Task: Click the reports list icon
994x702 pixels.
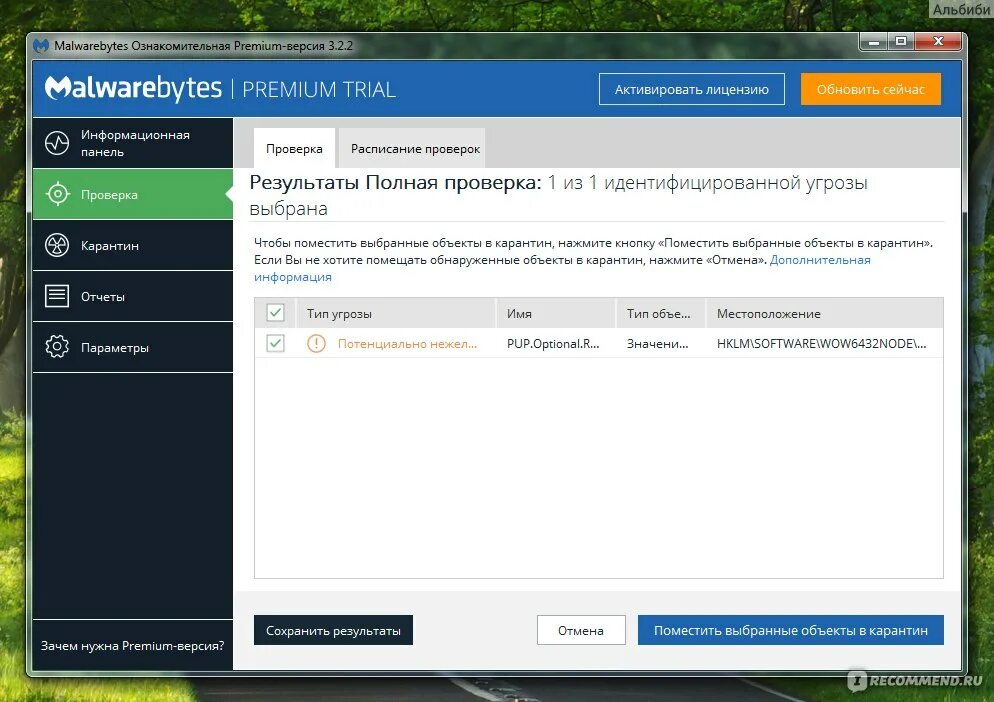Action: click(57, 296)
